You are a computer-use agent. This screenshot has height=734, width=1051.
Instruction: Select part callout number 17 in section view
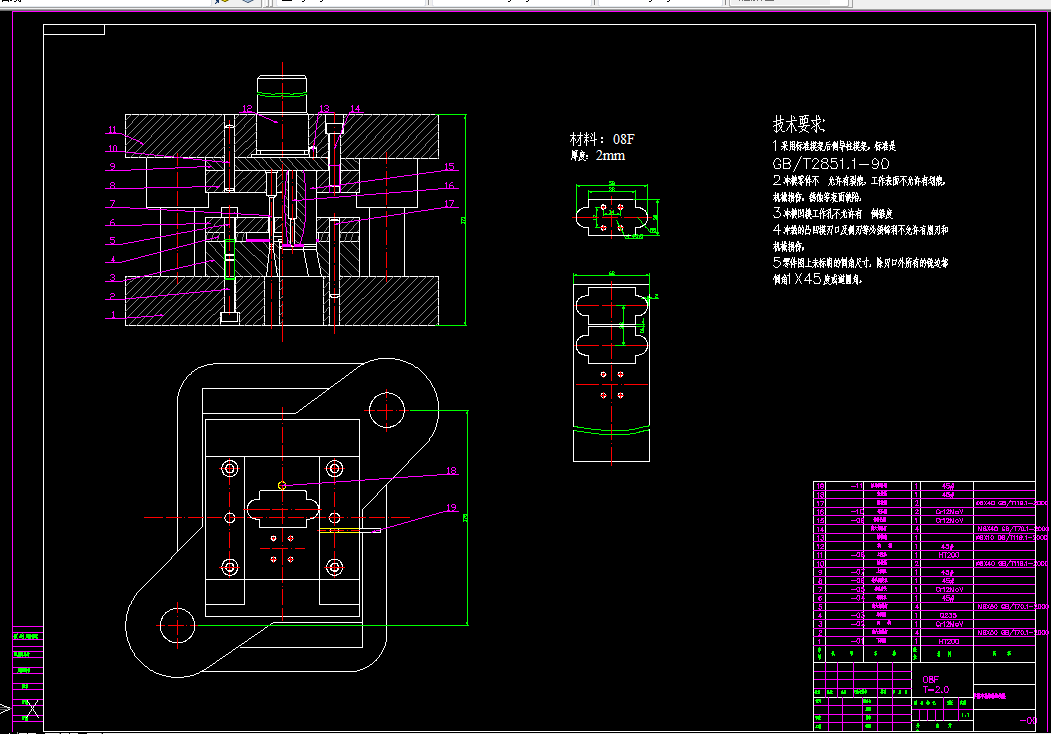pyautogui.click(x=449, y=203)
